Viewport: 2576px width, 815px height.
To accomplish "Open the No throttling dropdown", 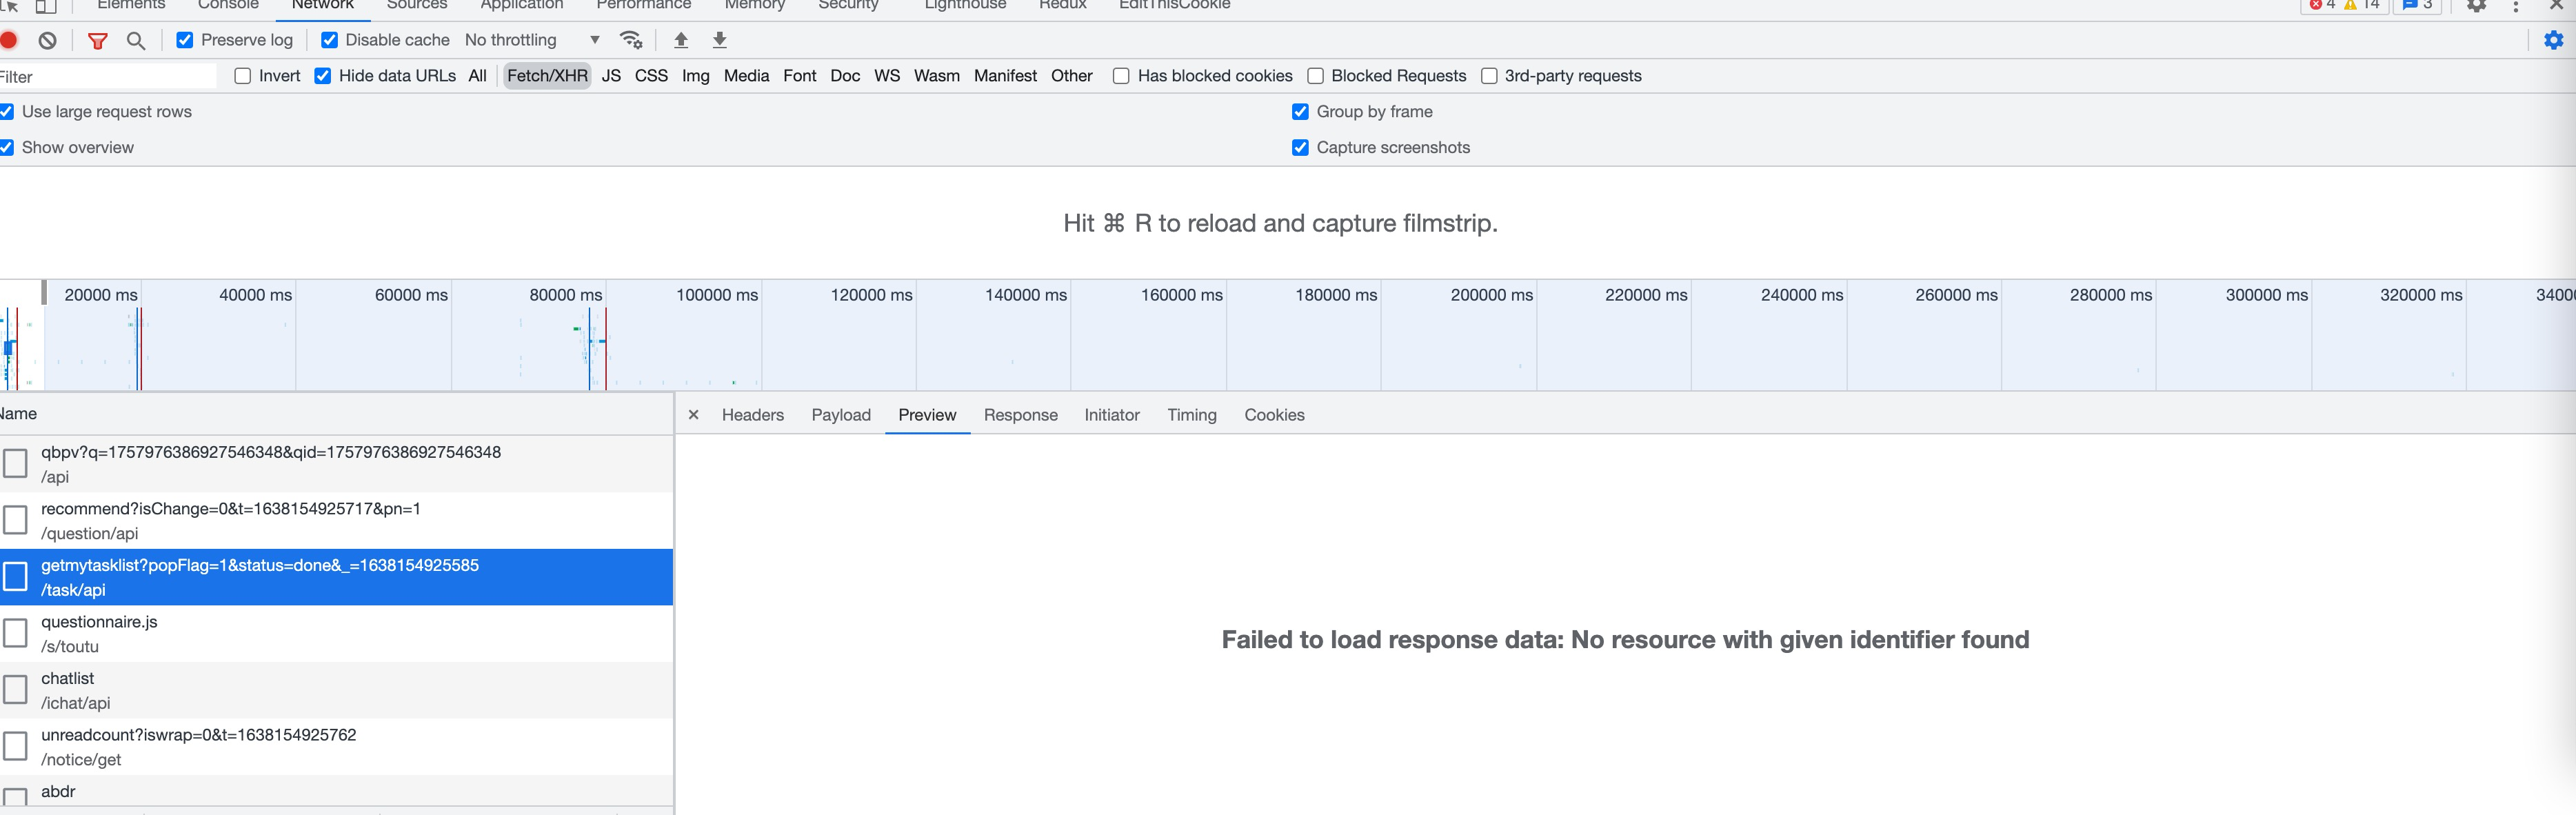I will [x=532, y=40].
